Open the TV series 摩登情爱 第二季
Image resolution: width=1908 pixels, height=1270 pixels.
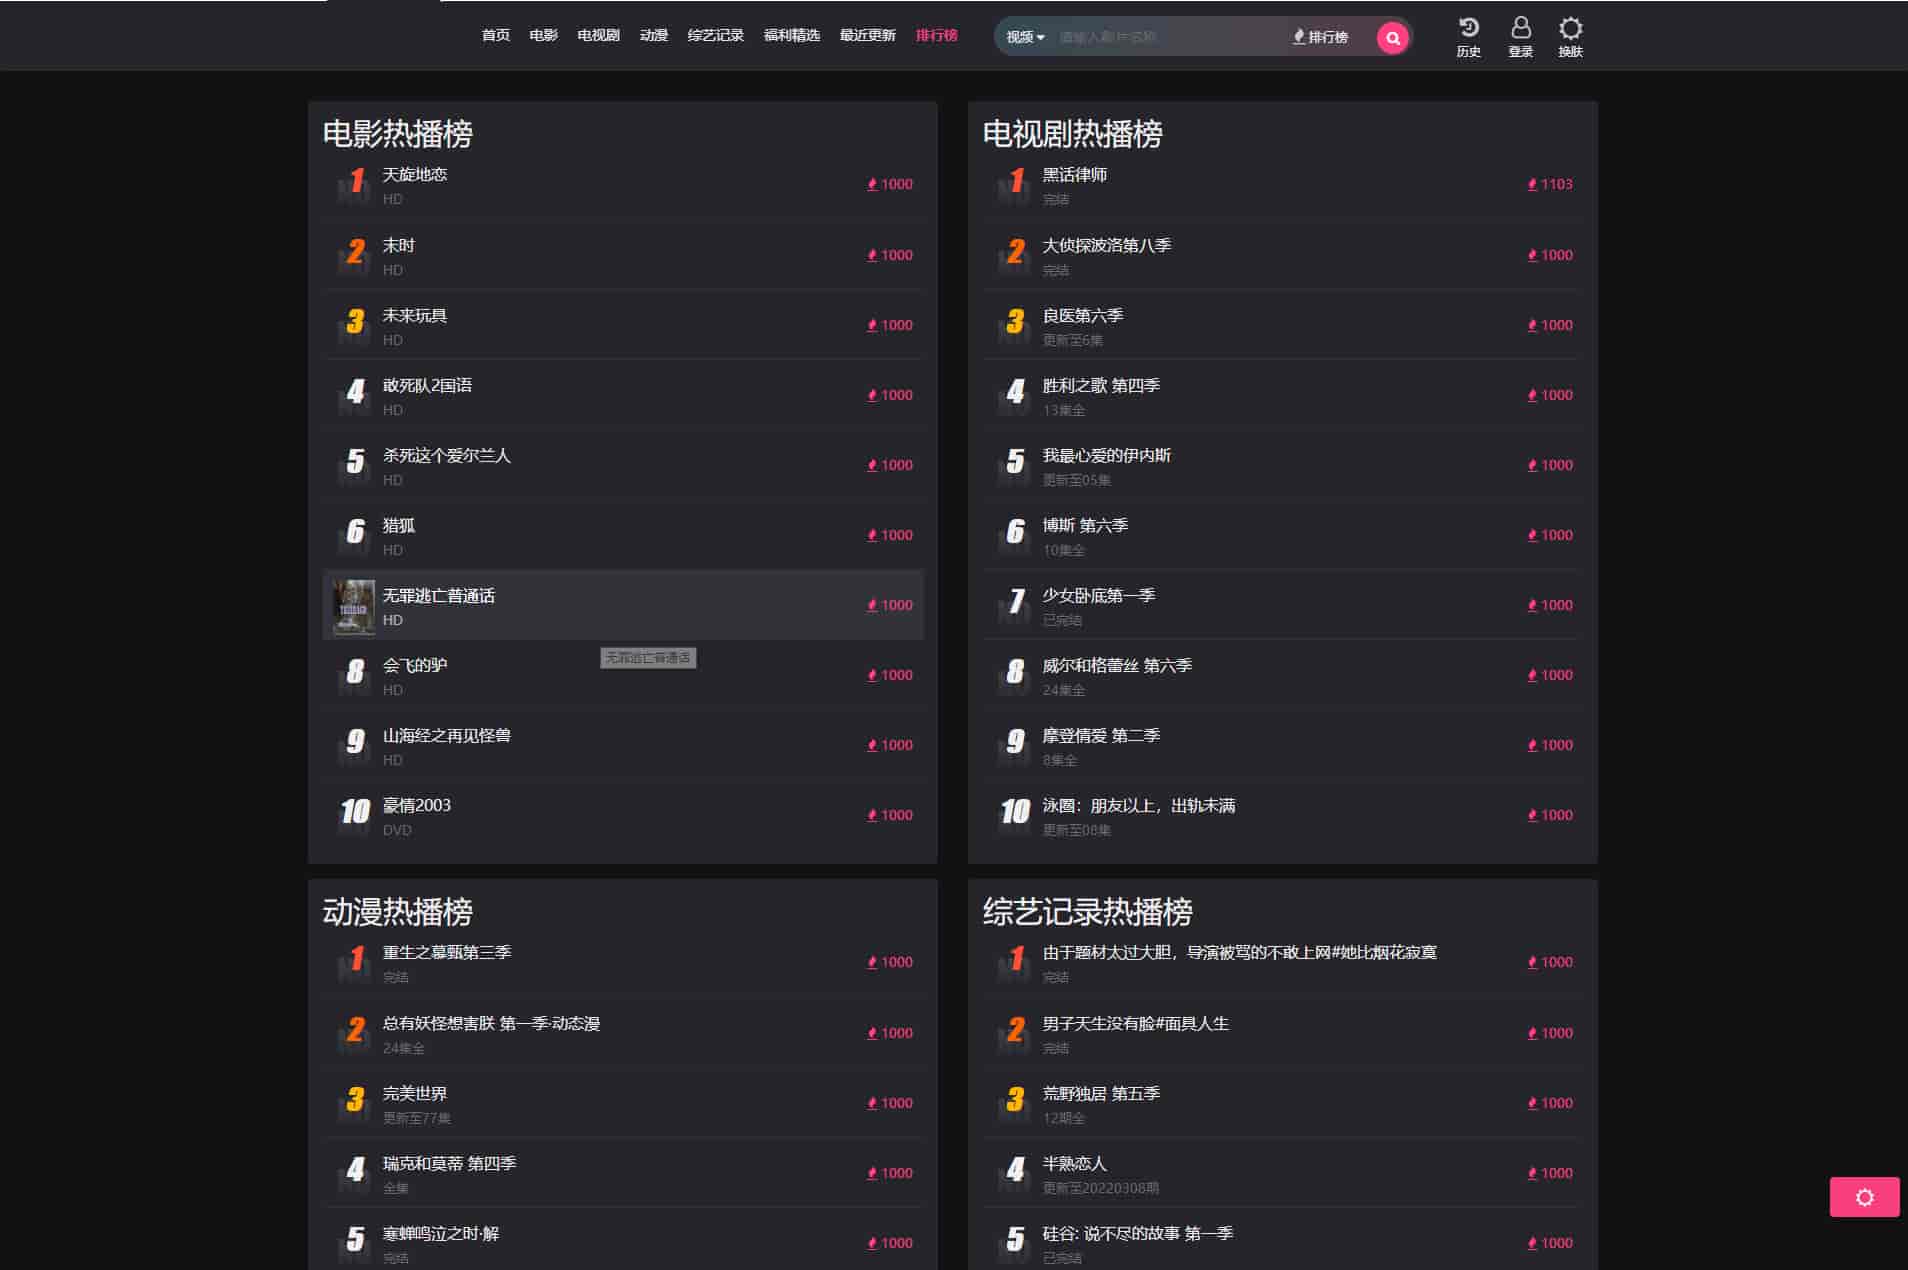[x=1101, y=735]
